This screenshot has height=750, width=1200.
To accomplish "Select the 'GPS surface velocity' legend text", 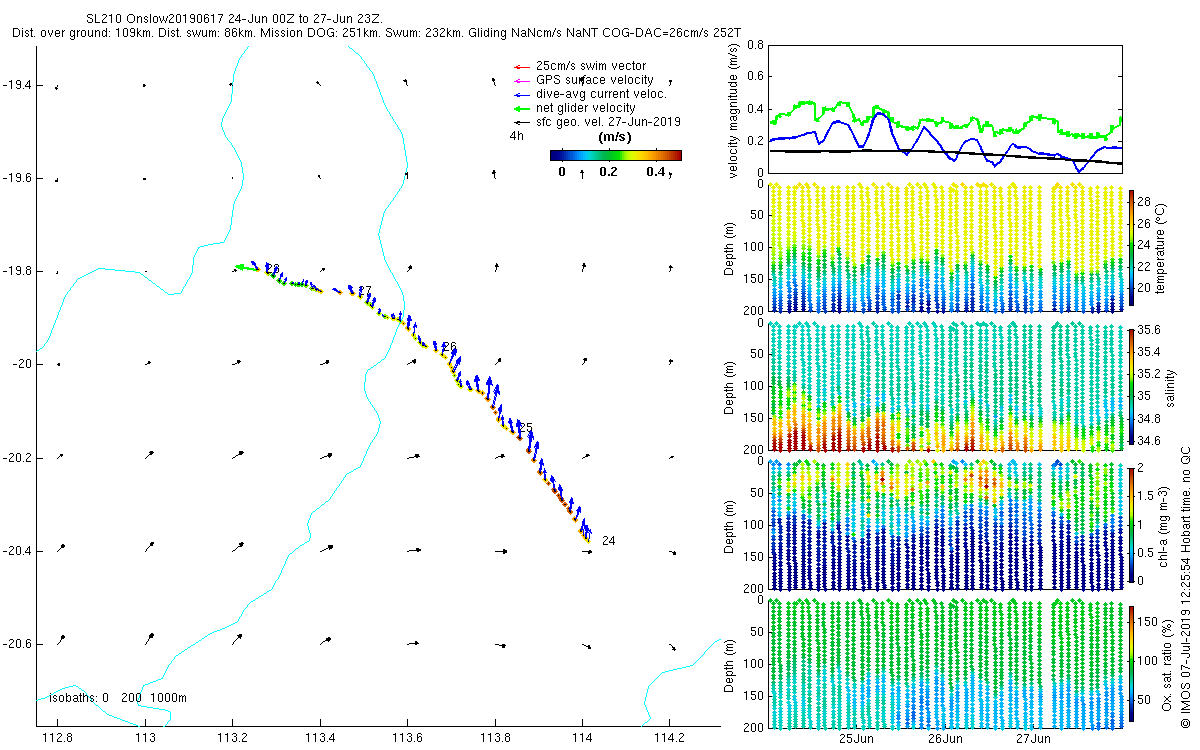I will click(595, 80).
